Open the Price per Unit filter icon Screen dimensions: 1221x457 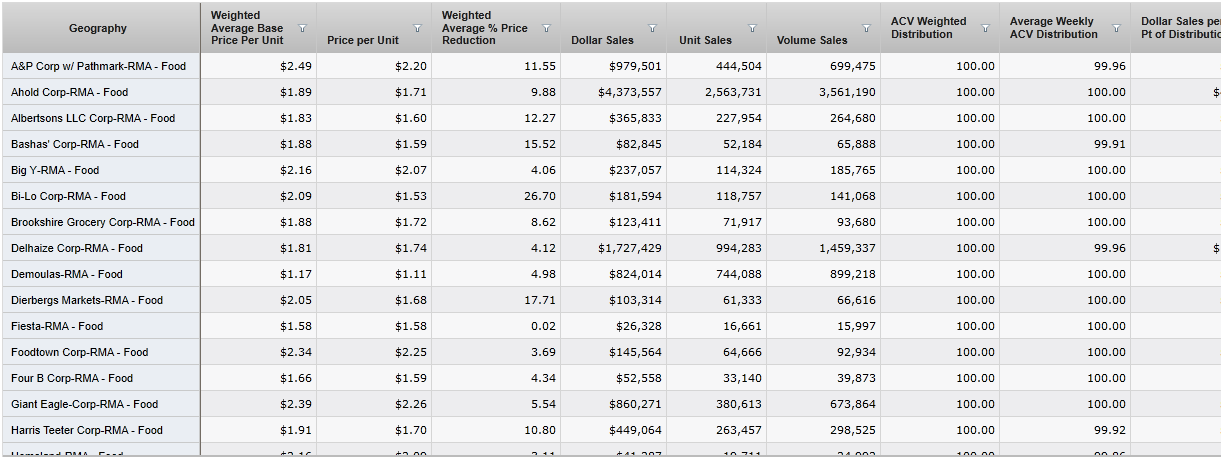pyautogui.click(x=418, y=28)
